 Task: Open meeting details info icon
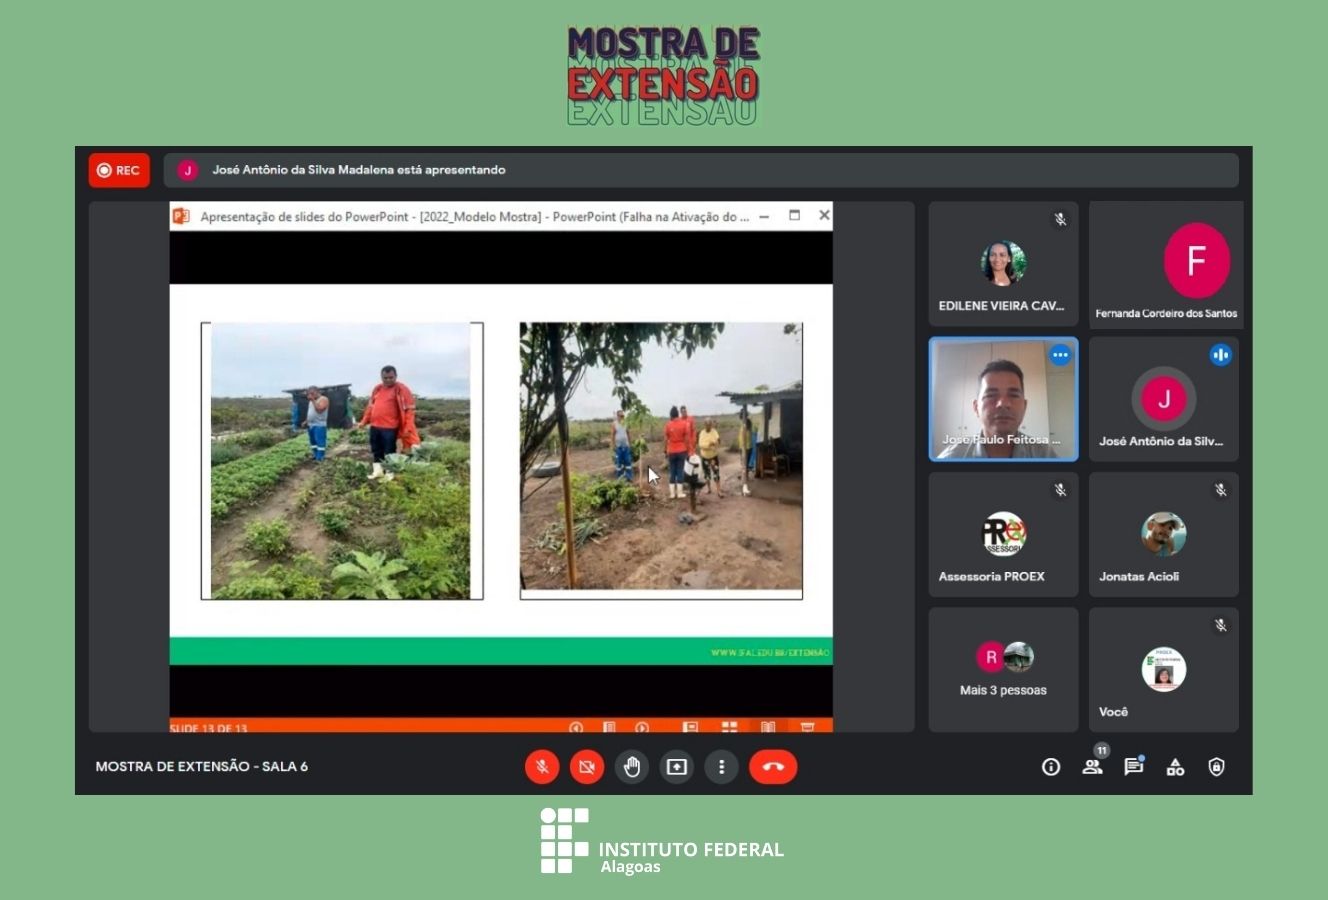tap(1051, 767)
